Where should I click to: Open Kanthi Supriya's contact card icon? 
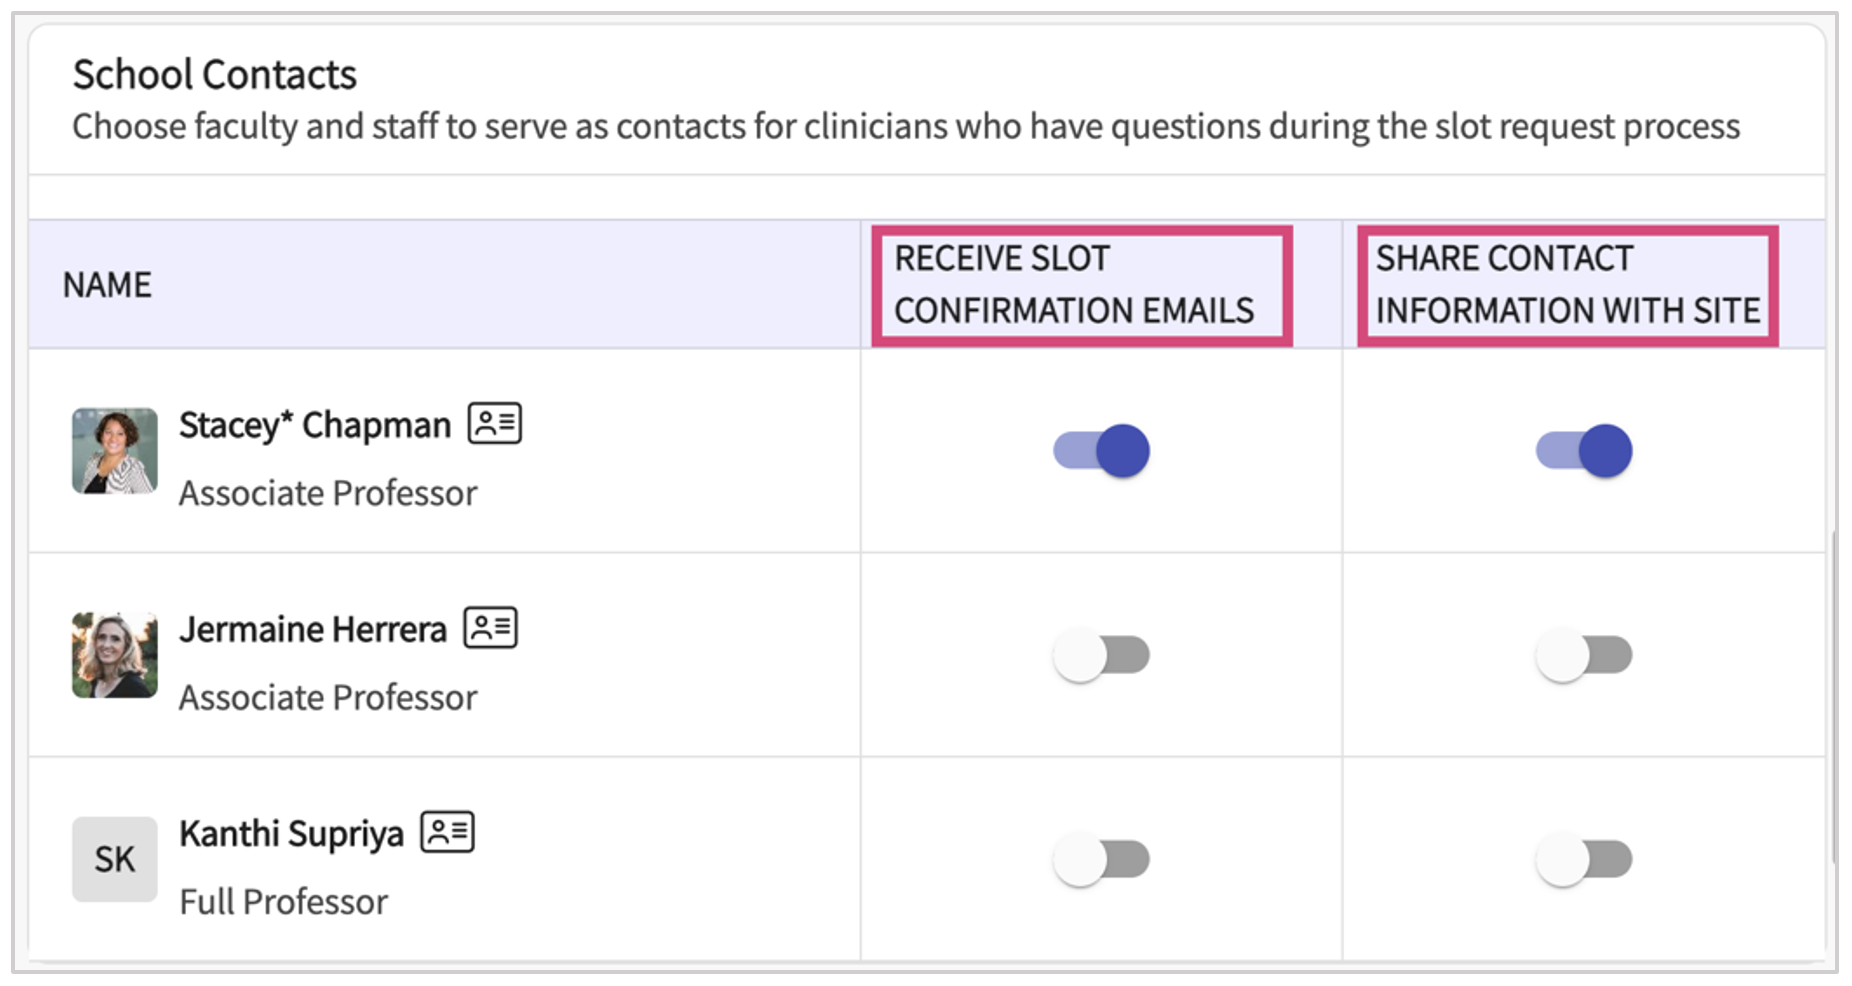[x=447, y=832]
